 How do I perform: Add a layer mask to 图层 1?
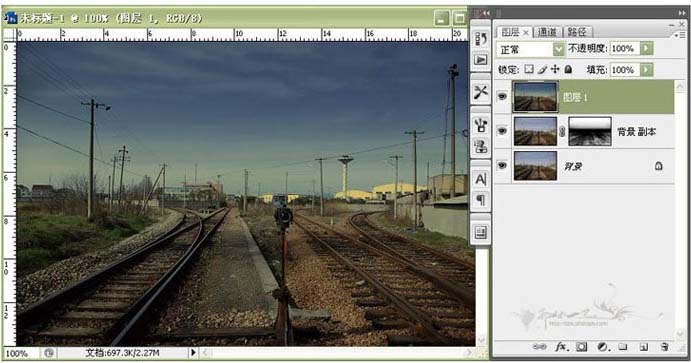pos(582,347)
